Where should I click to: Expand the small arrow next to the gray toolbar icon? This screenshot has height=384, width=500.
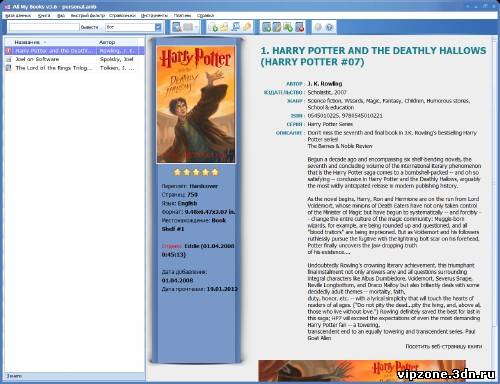click(x=197, y=27)
